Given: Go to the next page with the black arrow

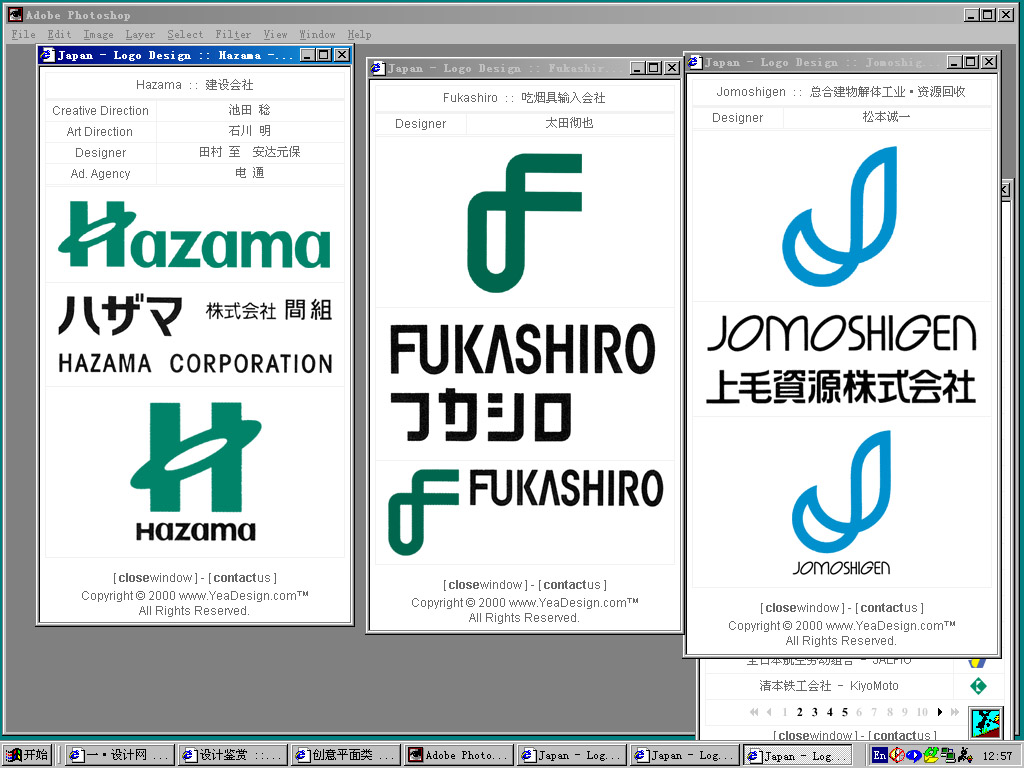Looking at the screenshot, I should (x=940, y=712).
